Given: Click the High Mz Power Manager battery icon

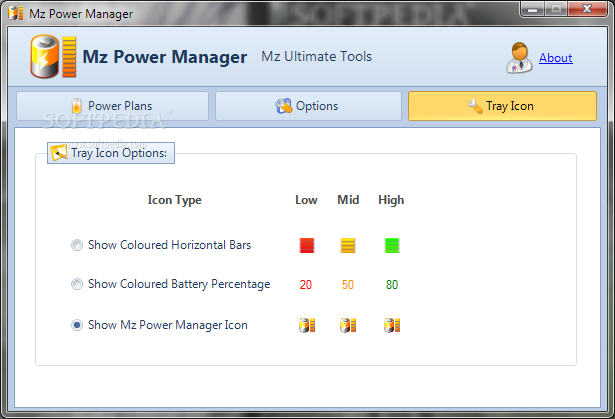Looking at the screenshot, I should 392,325.
